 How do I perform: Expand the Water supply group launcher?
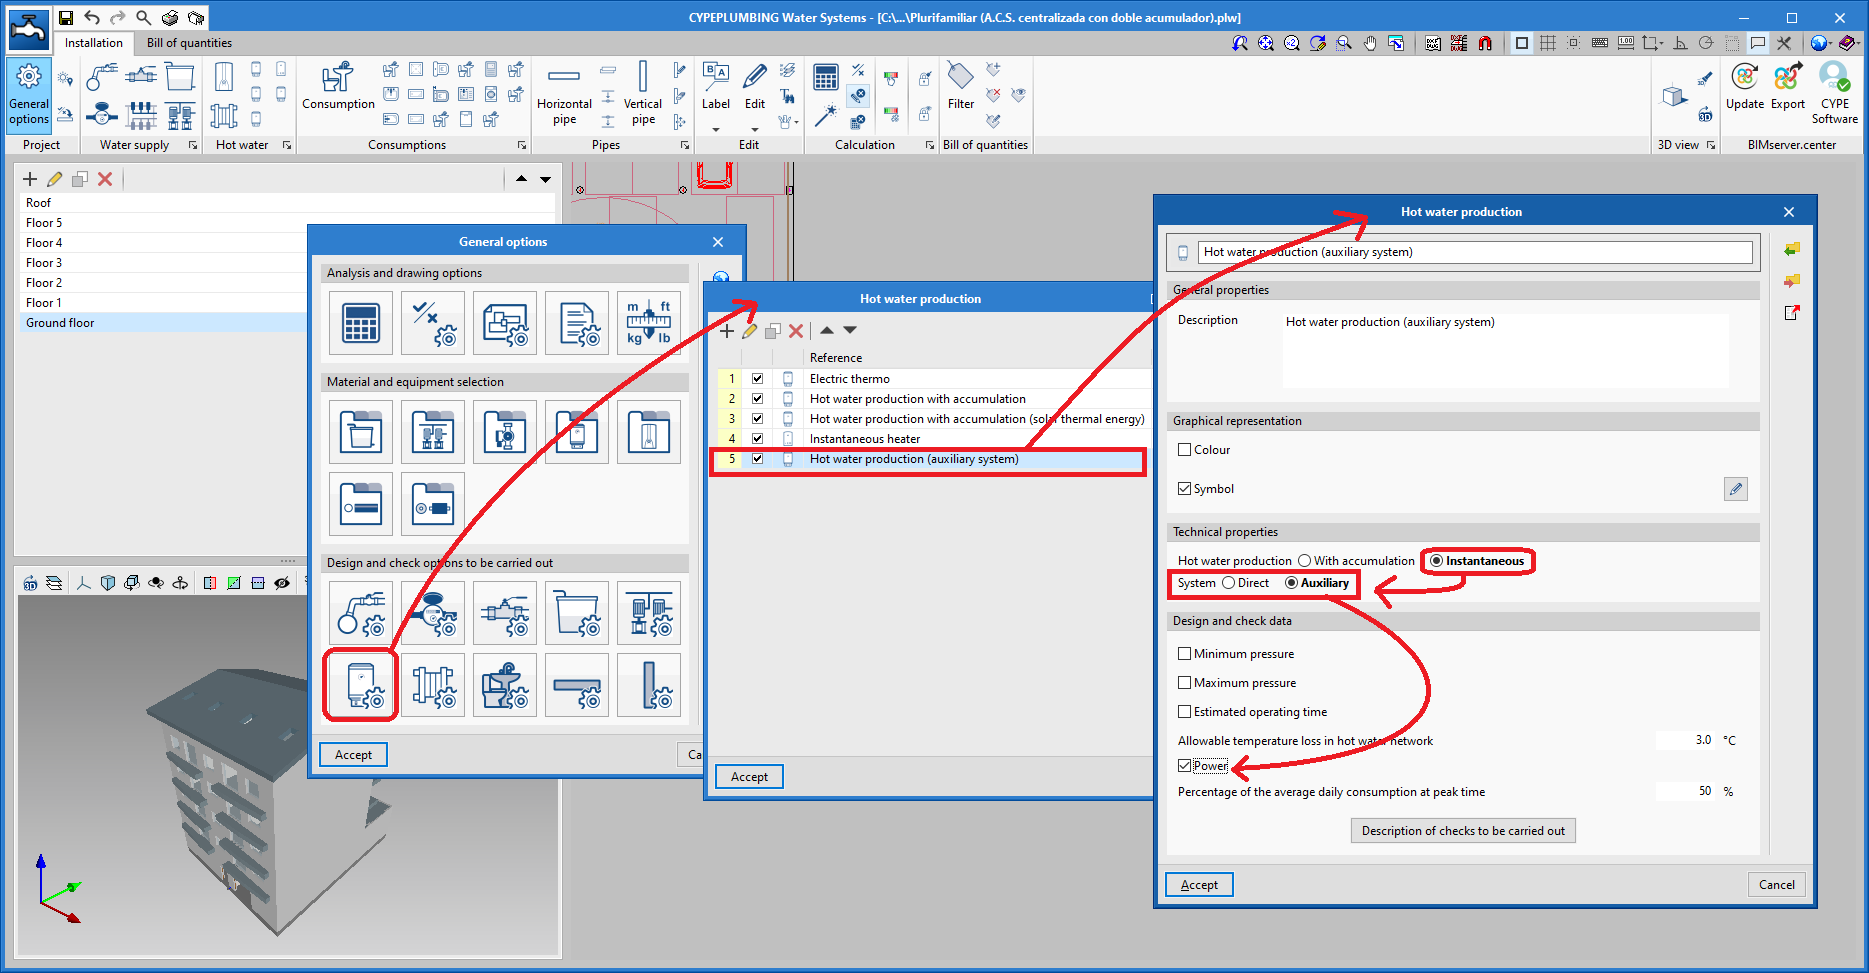(x=192, y=145)
